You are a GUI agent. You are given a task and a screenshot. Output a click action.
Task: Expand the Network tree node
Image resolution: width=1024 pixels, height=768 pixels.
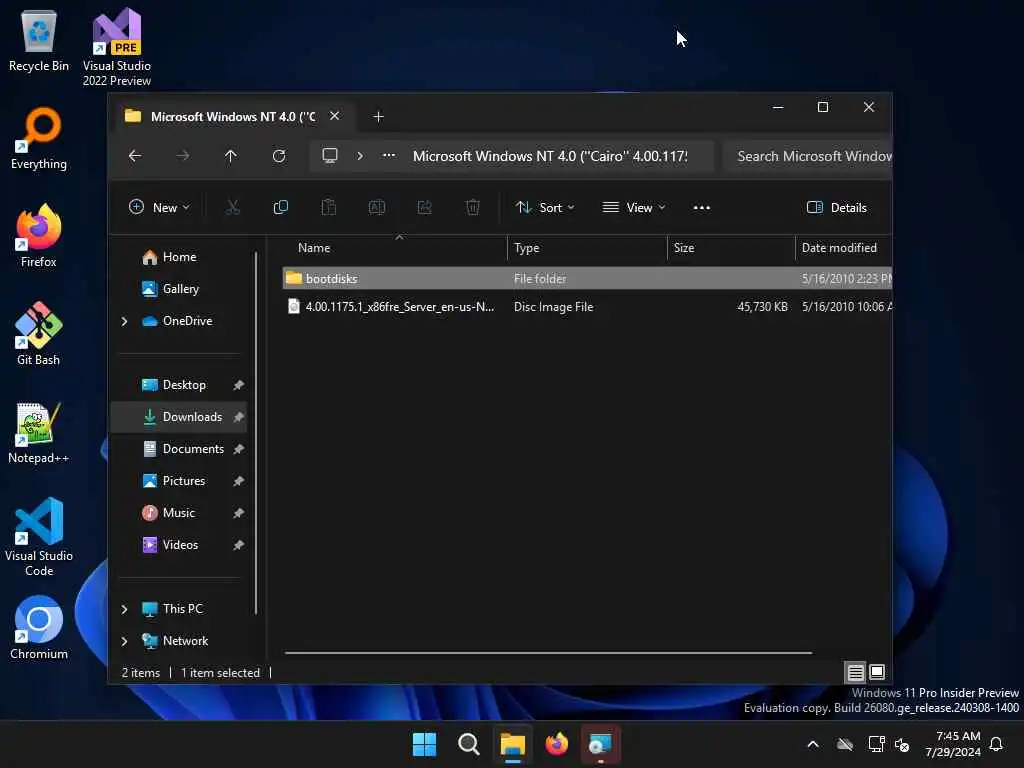[124, 641]
